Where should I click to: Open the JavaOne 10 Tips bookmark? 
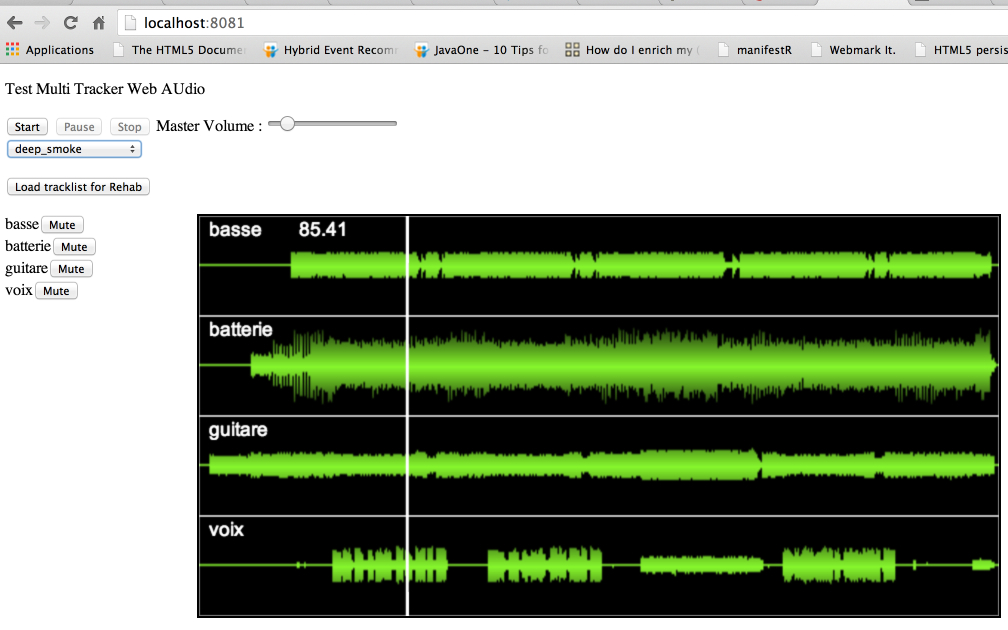(x=482, y=49)
